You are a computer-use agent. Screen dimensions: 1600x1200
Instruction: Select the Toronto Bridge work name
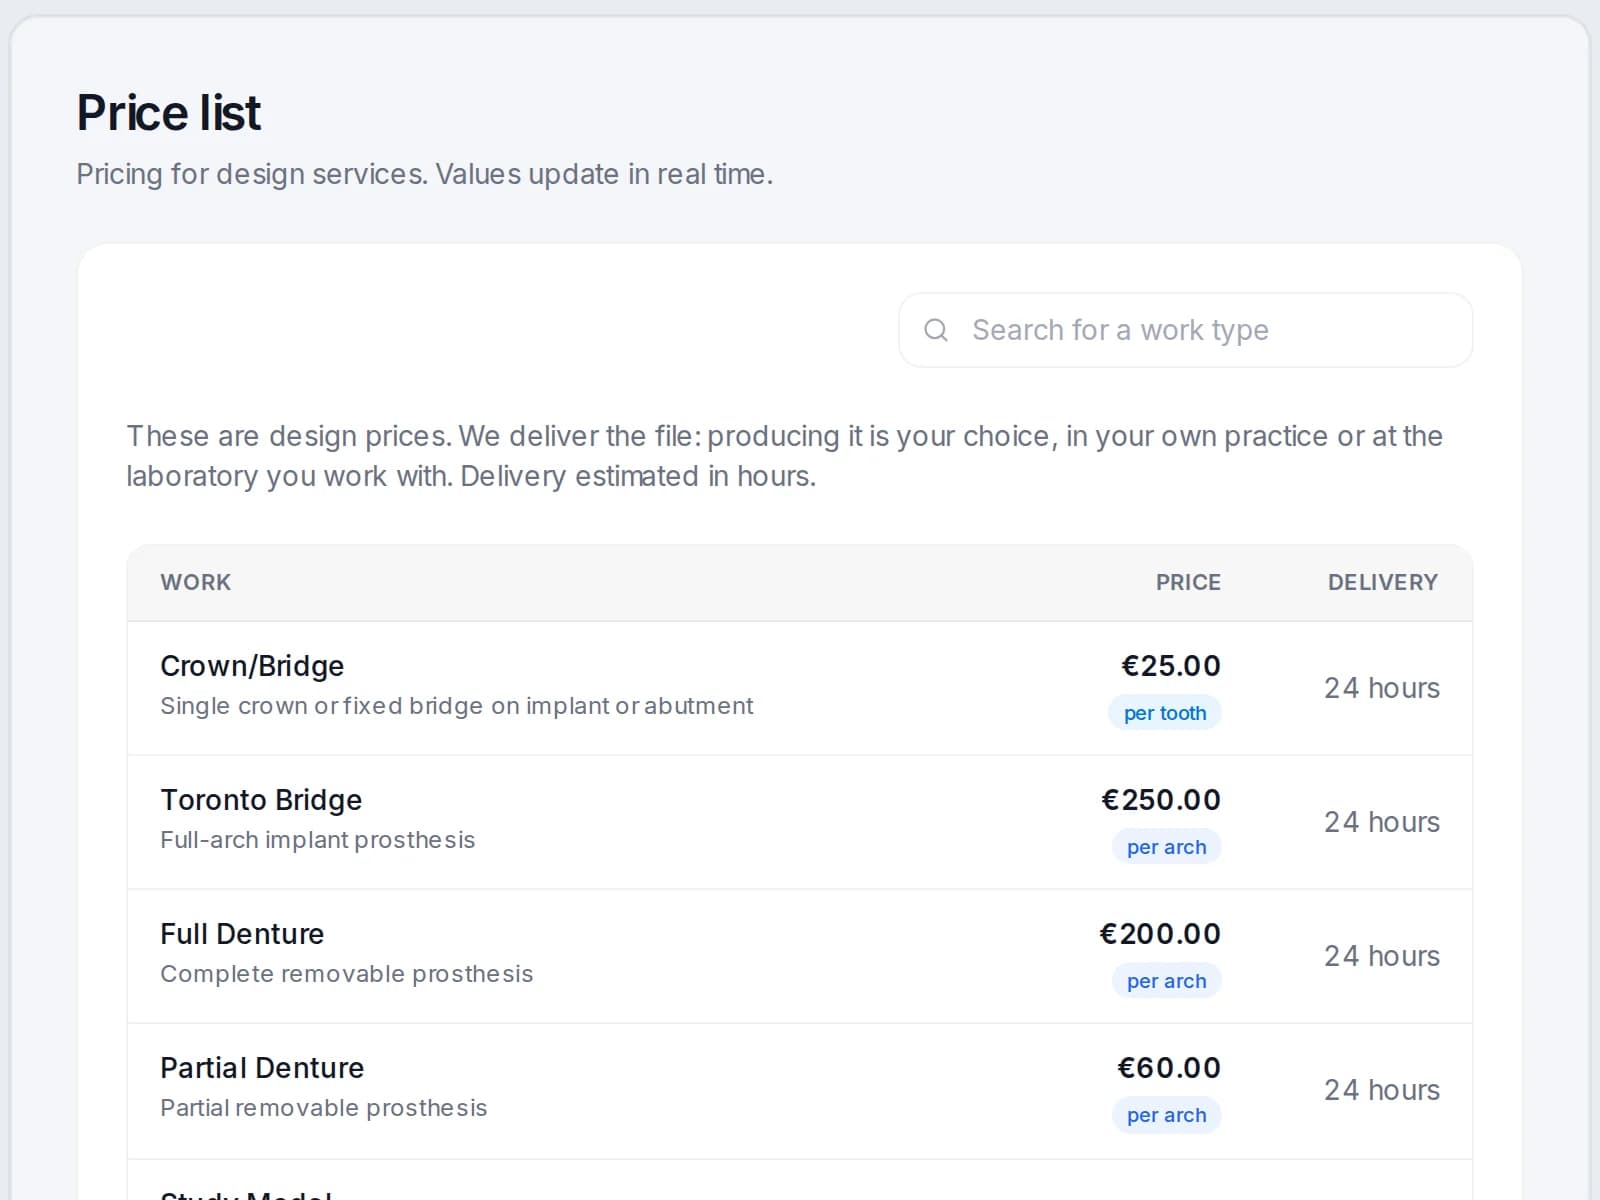pos(261,800)
